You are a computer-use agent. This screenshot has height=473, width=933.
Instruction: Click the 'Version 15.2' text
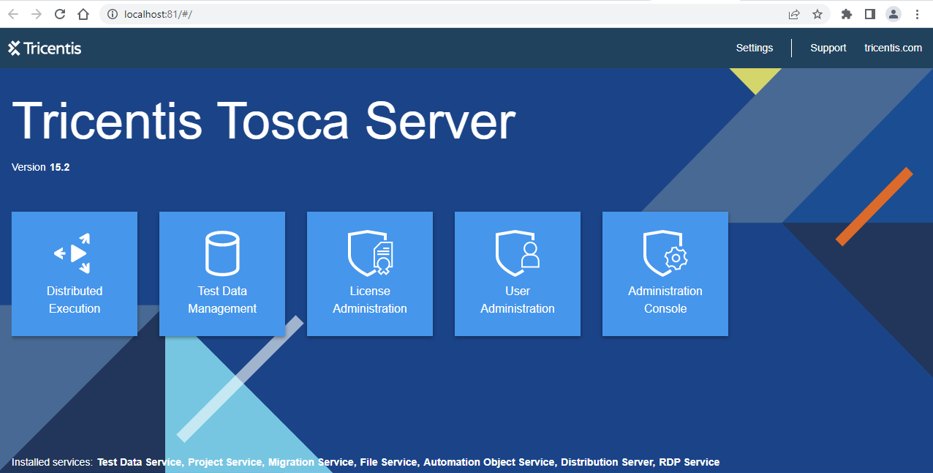[40, 167]
